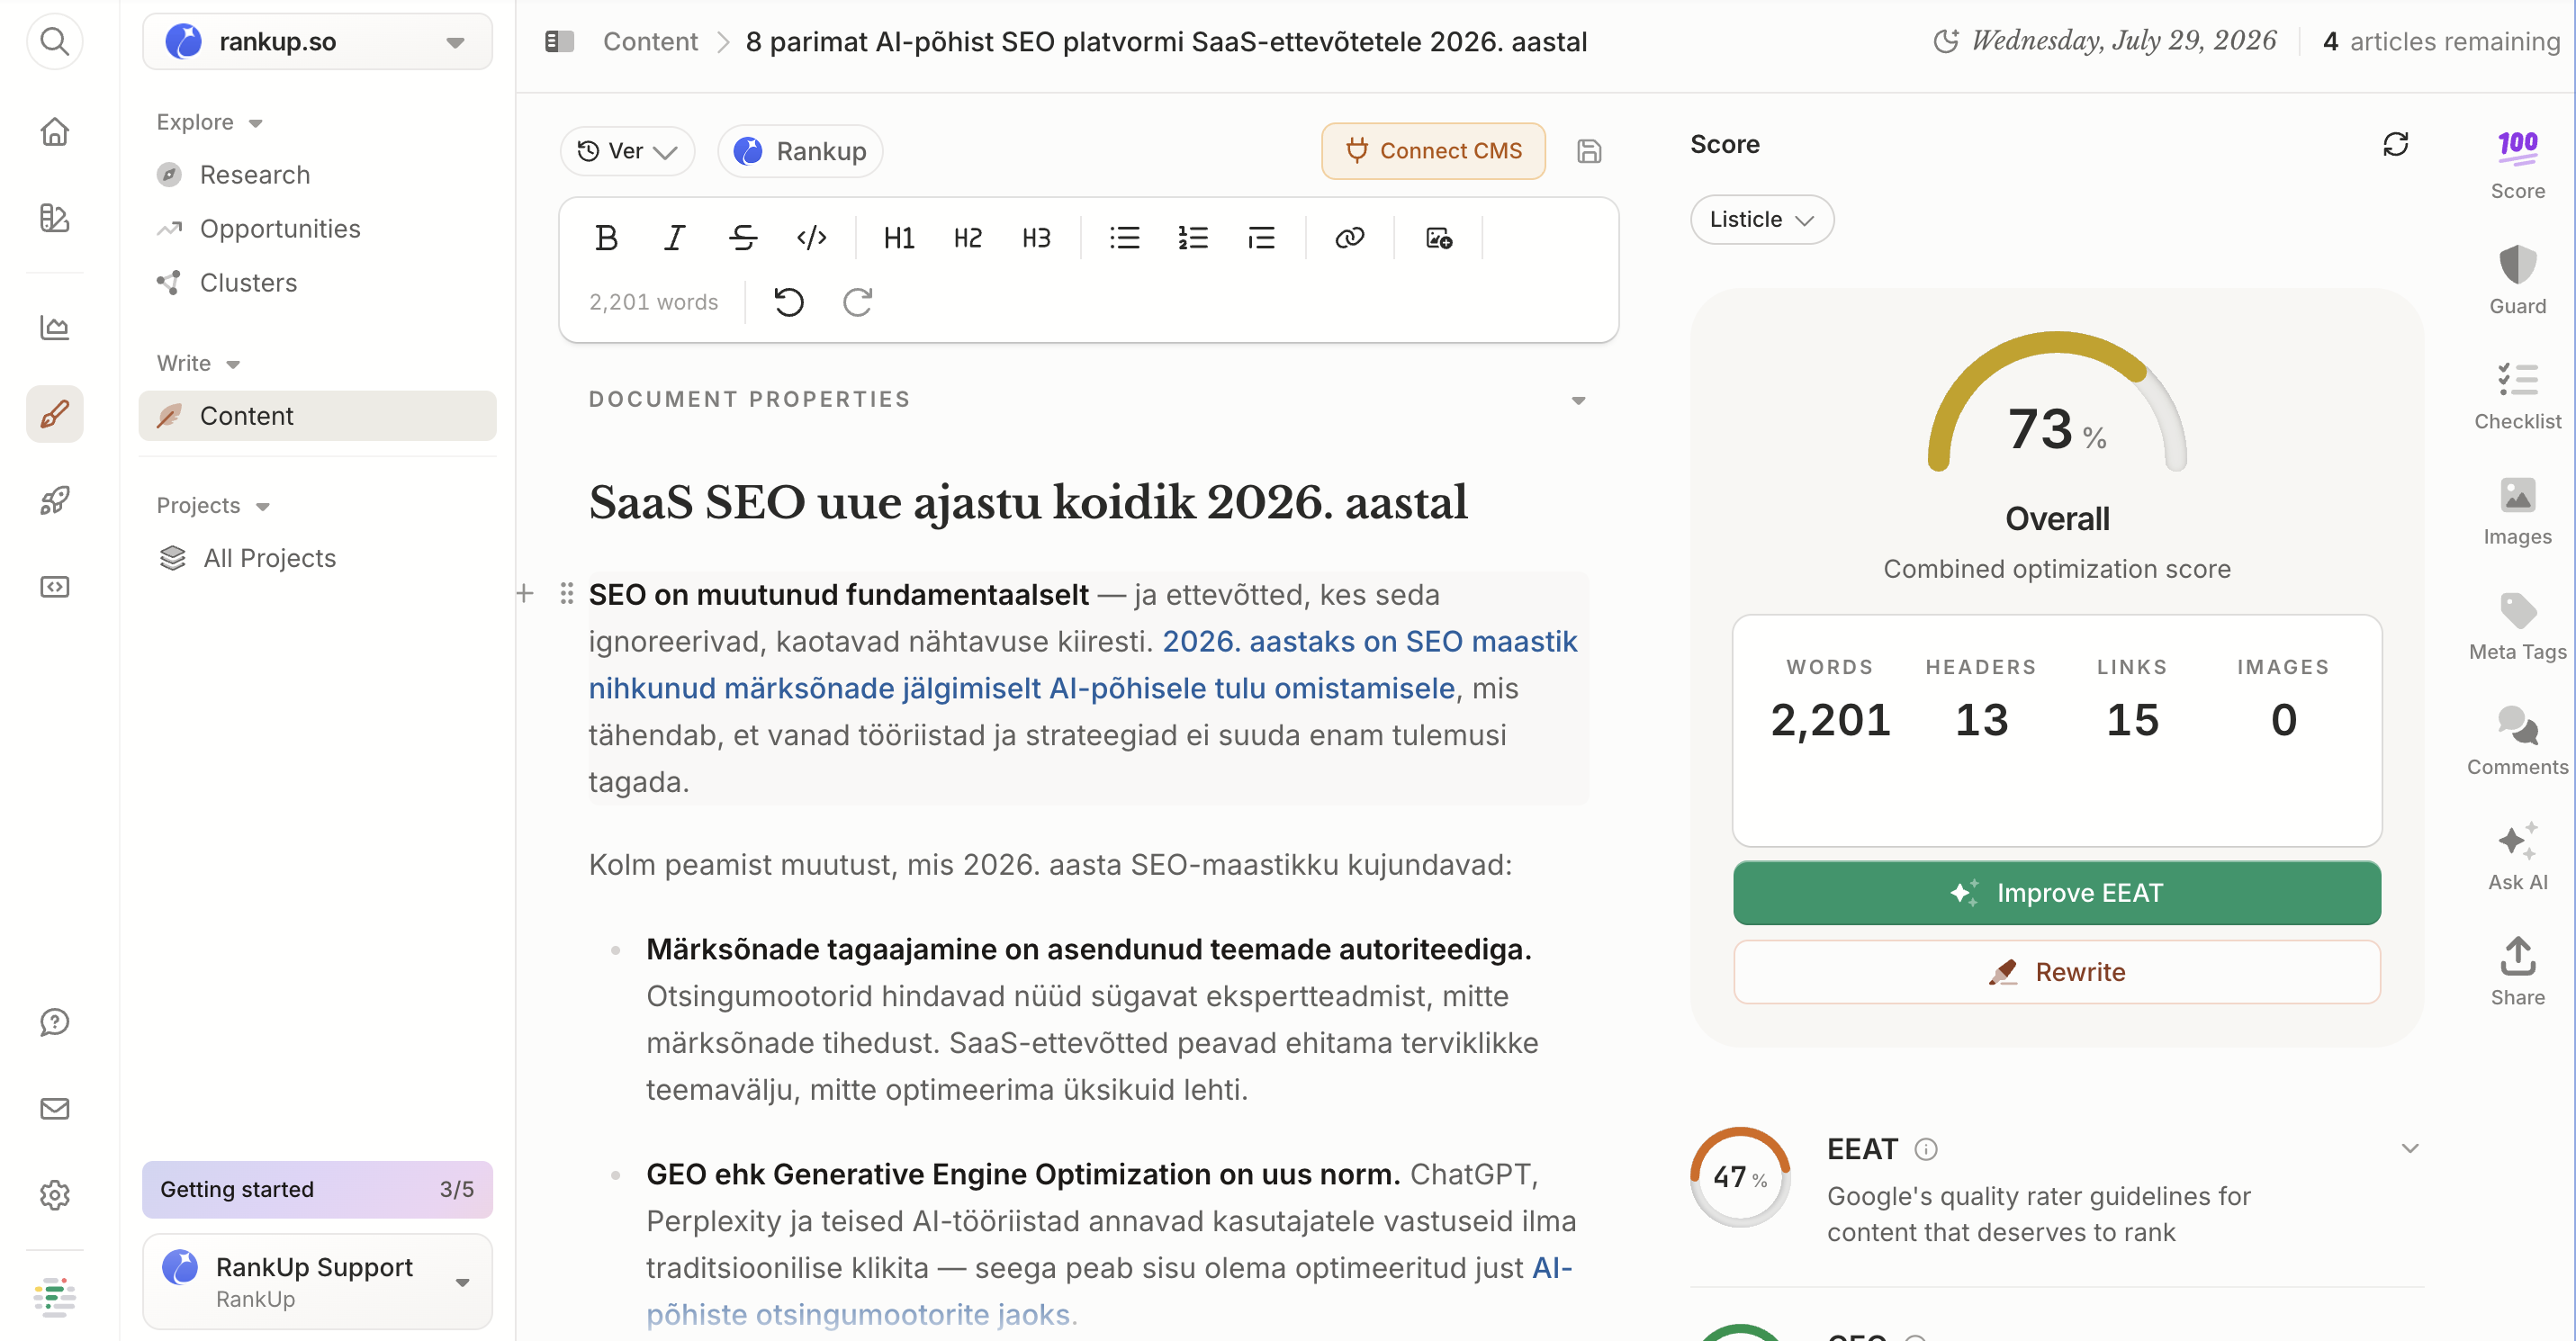Screen dimensions: 2576x1341
Task: Click the Improve EEAT button
Action: 2056,892
